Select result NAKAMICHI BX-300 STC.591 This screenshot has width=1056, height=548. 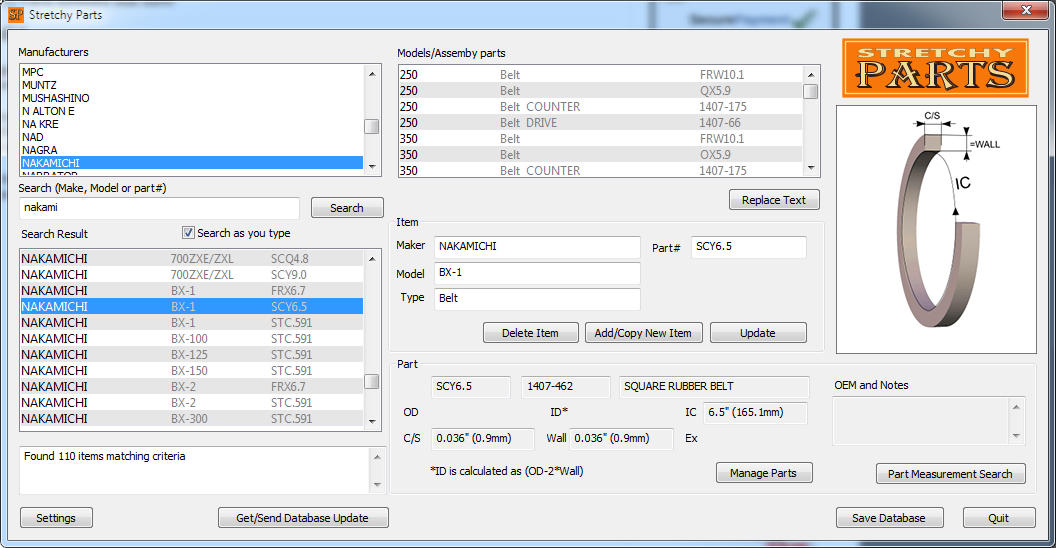[x=192, y=419]
